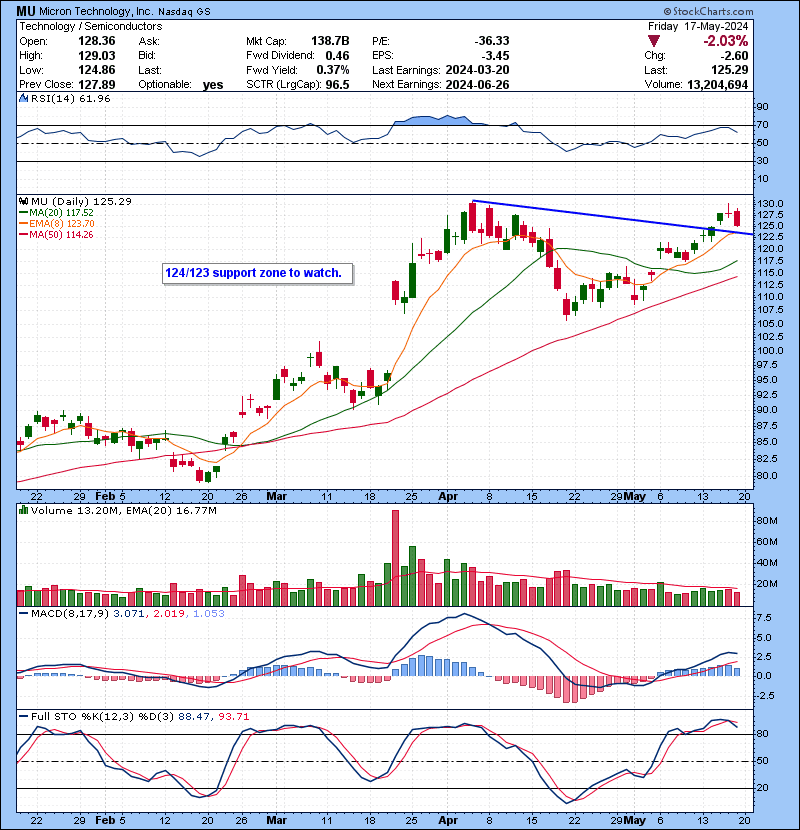
Task: Click the Mar label on the bottom date axis
Action: click(x=276, y=820)
